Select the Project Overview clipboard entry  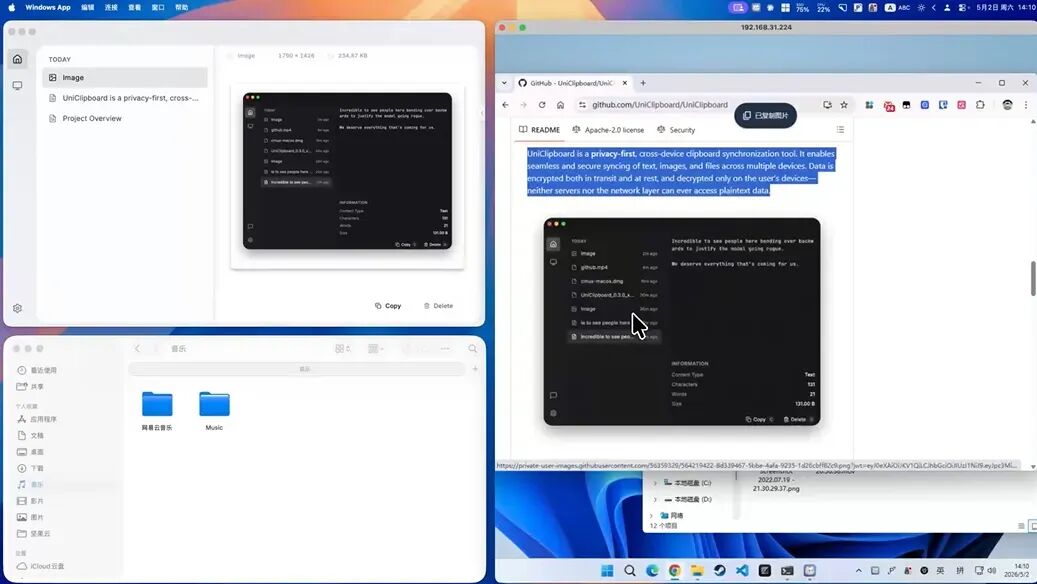tap(125, 118)
